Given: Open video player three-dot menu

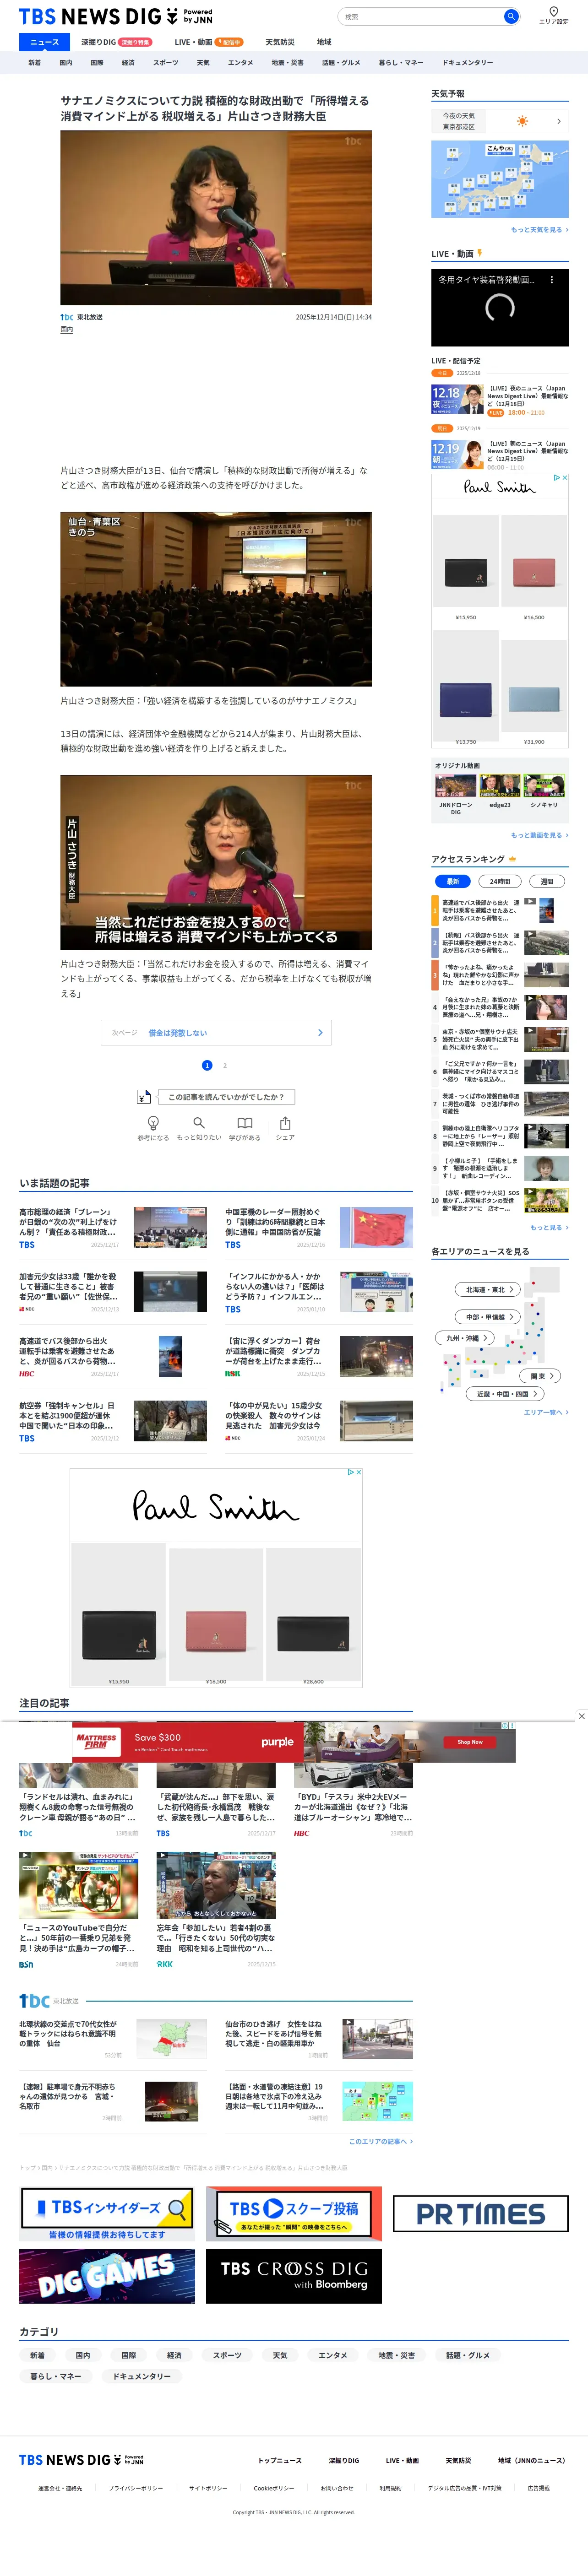Looking at the screenshot, I should pyautogui.click(x=551, y=280).
